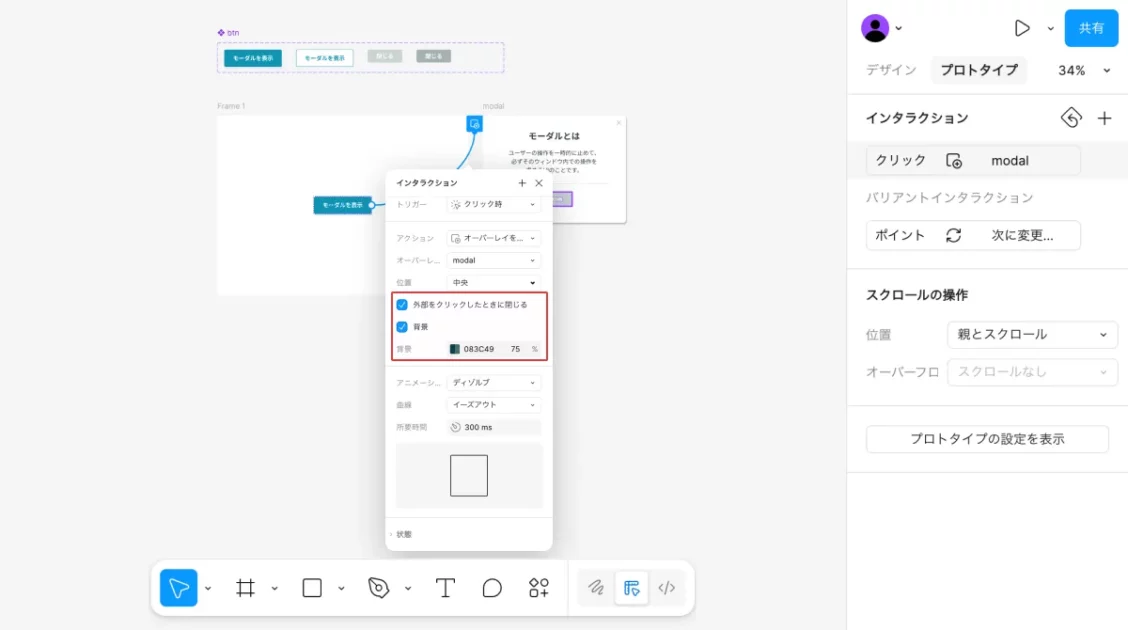Select the Frame tool
Screen dimensions: 1128x630
tap(245, 588)
